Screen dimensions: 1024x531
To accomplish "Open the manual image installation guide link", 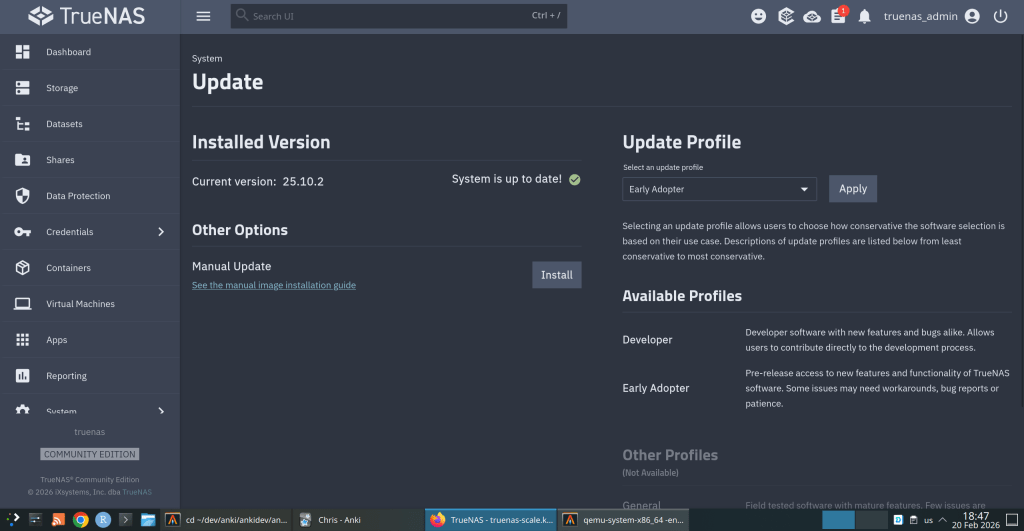I will [x=273, y=285].
